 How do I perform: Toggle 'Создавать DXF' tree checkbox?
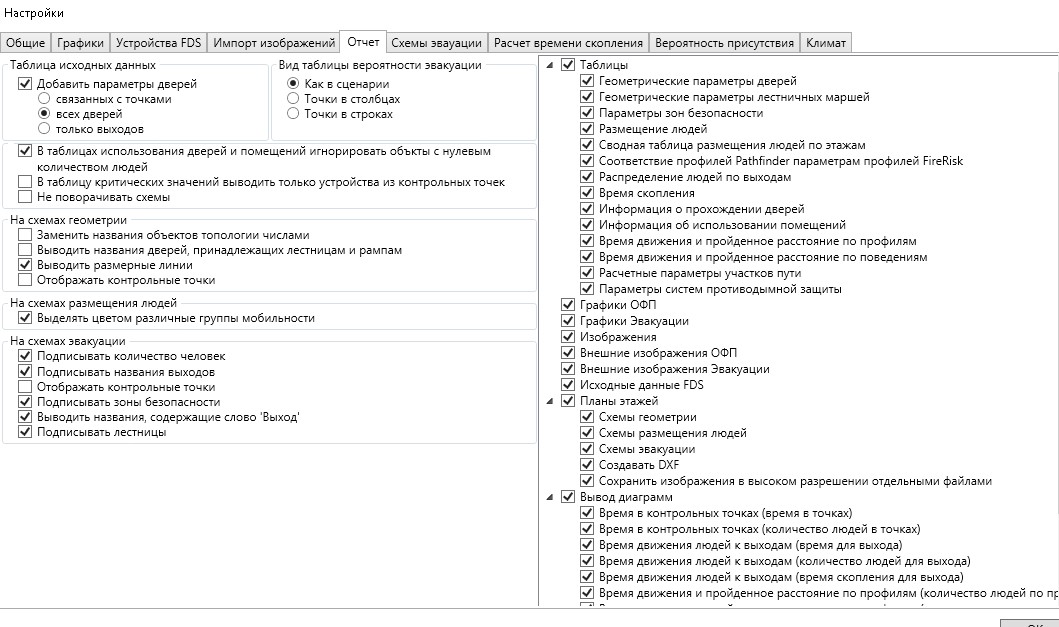587,465
